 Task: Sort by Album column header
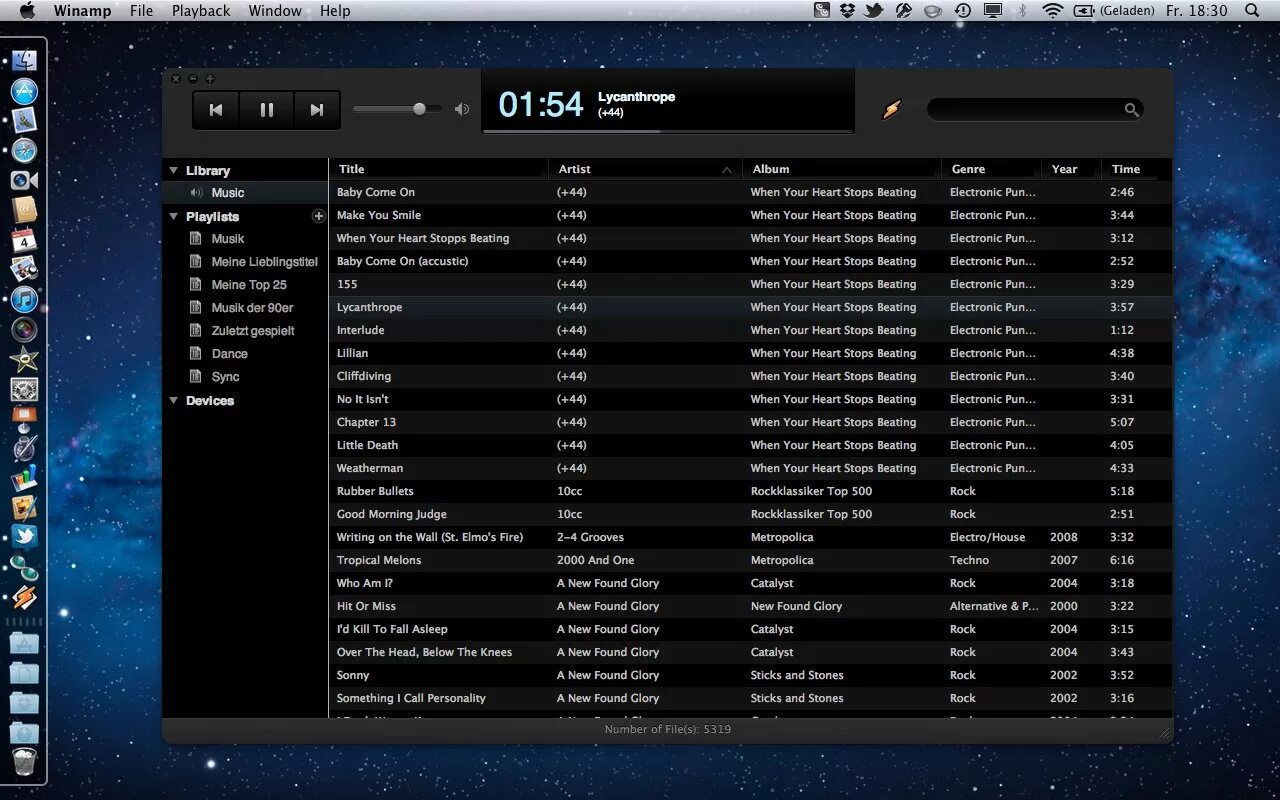[x=842, y=169]
